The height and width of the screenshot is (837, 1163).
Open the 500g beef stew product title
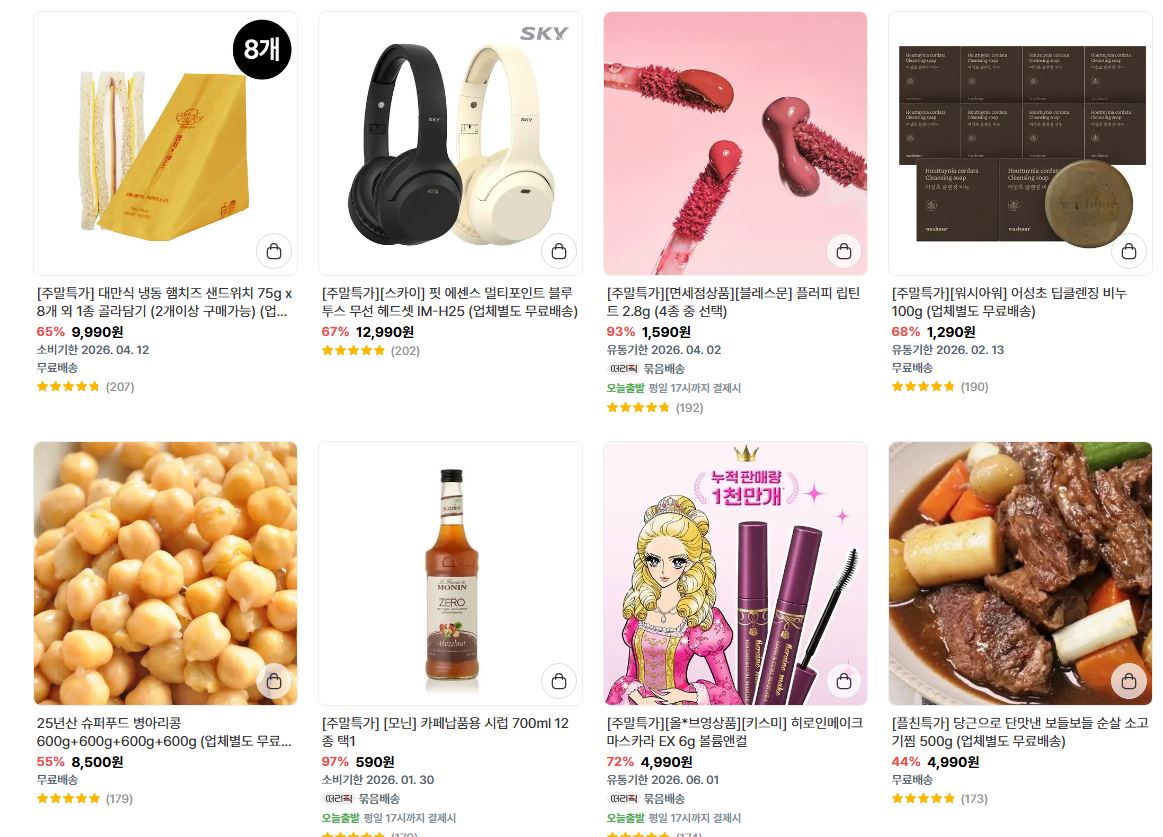pos(1020,732)
